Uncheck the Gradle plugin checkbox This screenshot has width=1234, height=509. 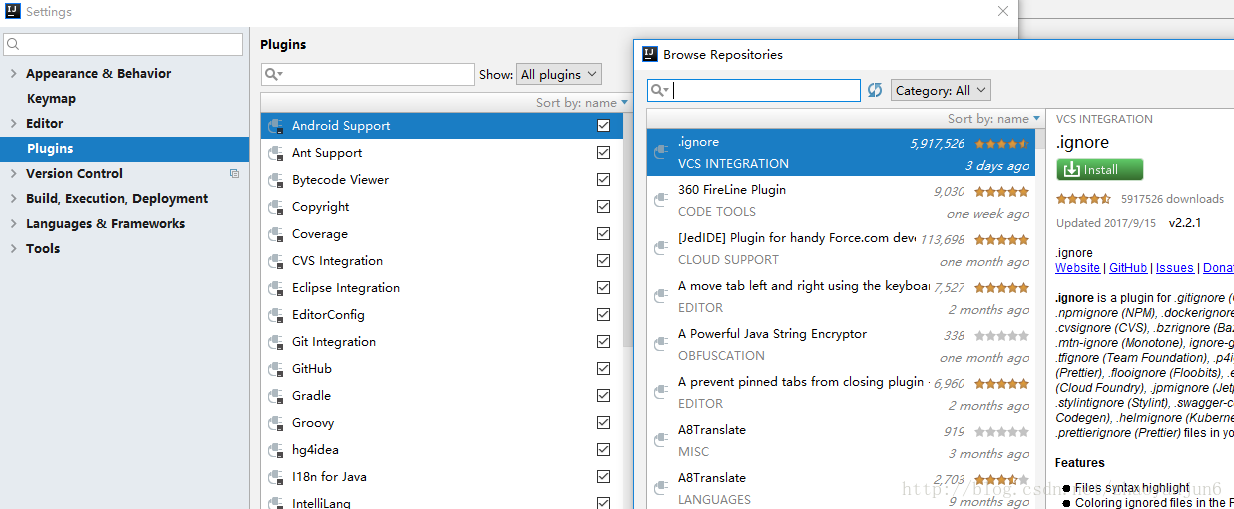click(x=603, y=396)
